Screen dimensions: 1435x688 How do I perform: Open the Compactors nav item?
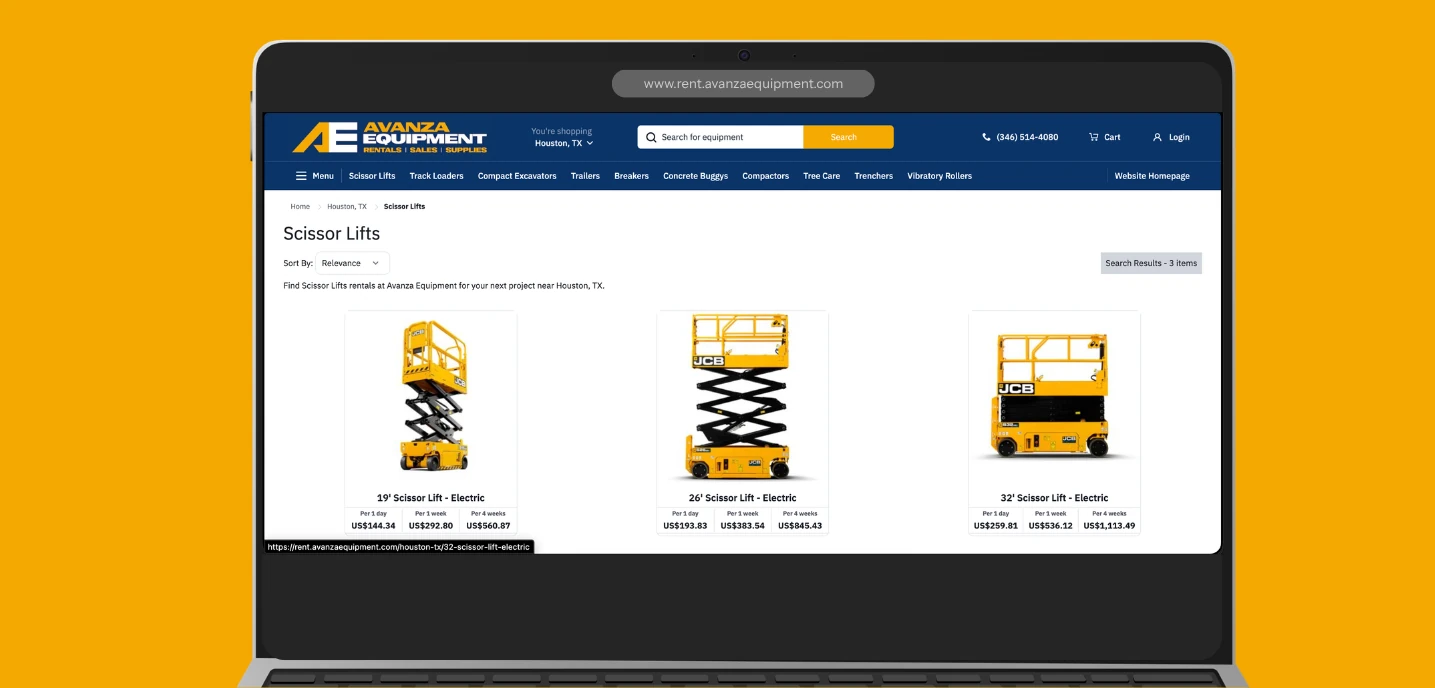click(765, 176)
